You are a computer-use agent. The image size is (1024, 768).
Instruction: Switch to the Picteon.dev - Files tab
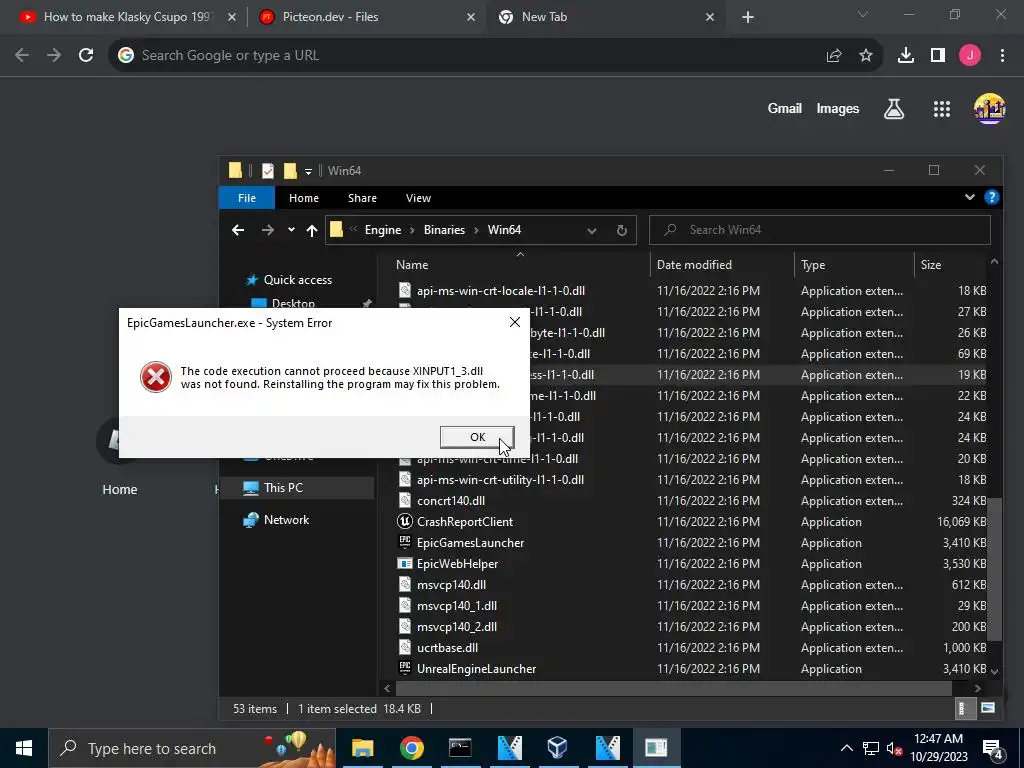pyautogui.click(x=366, y=17)
